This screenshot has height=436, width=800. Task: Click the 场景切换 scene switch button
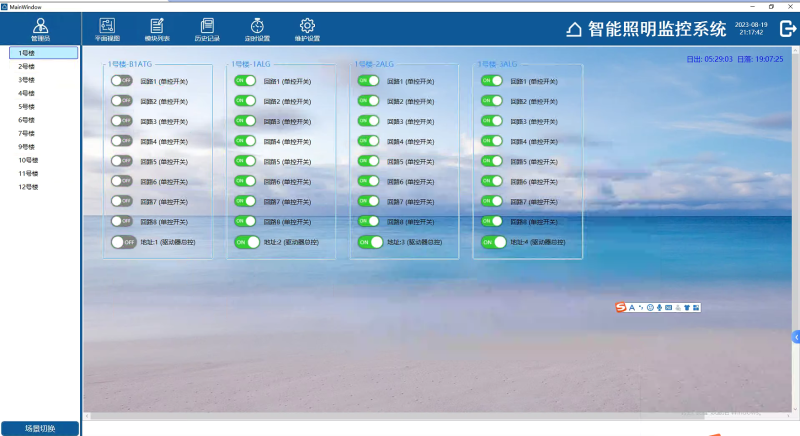coord(40,428)
